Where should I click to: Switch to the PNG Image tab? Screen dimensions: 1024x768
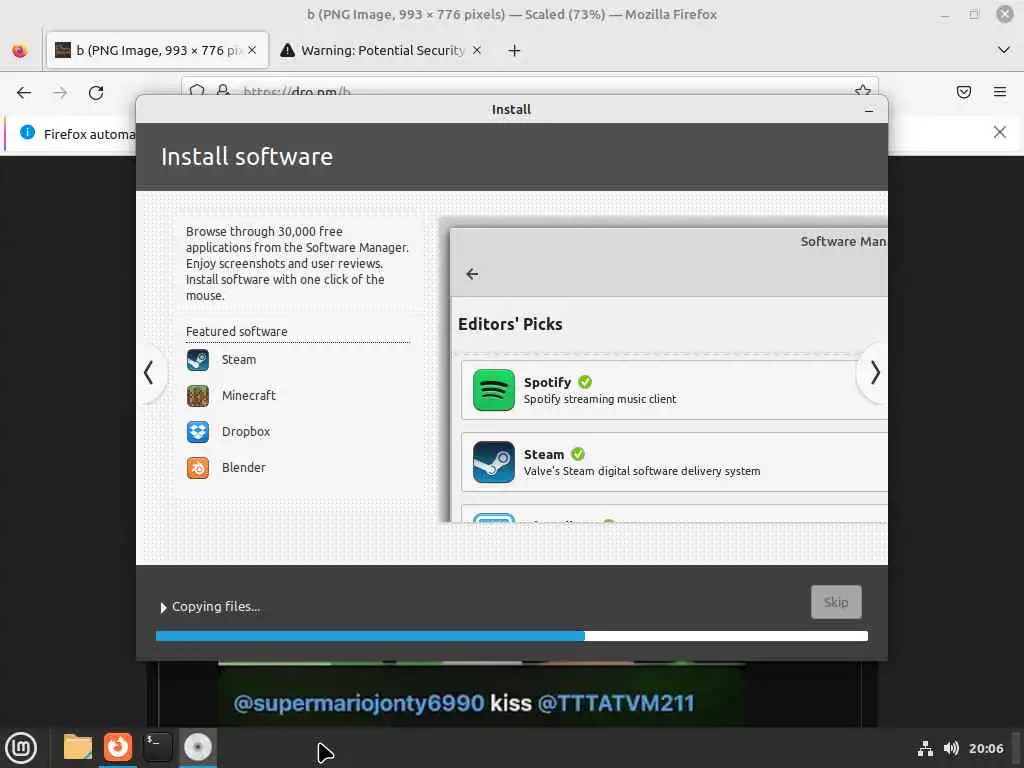157,50
